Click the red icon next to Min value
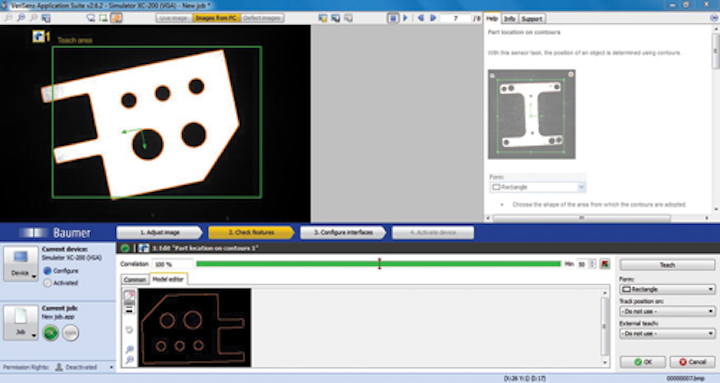The width and height of the screenshot is (720, 383). point(605,264)
